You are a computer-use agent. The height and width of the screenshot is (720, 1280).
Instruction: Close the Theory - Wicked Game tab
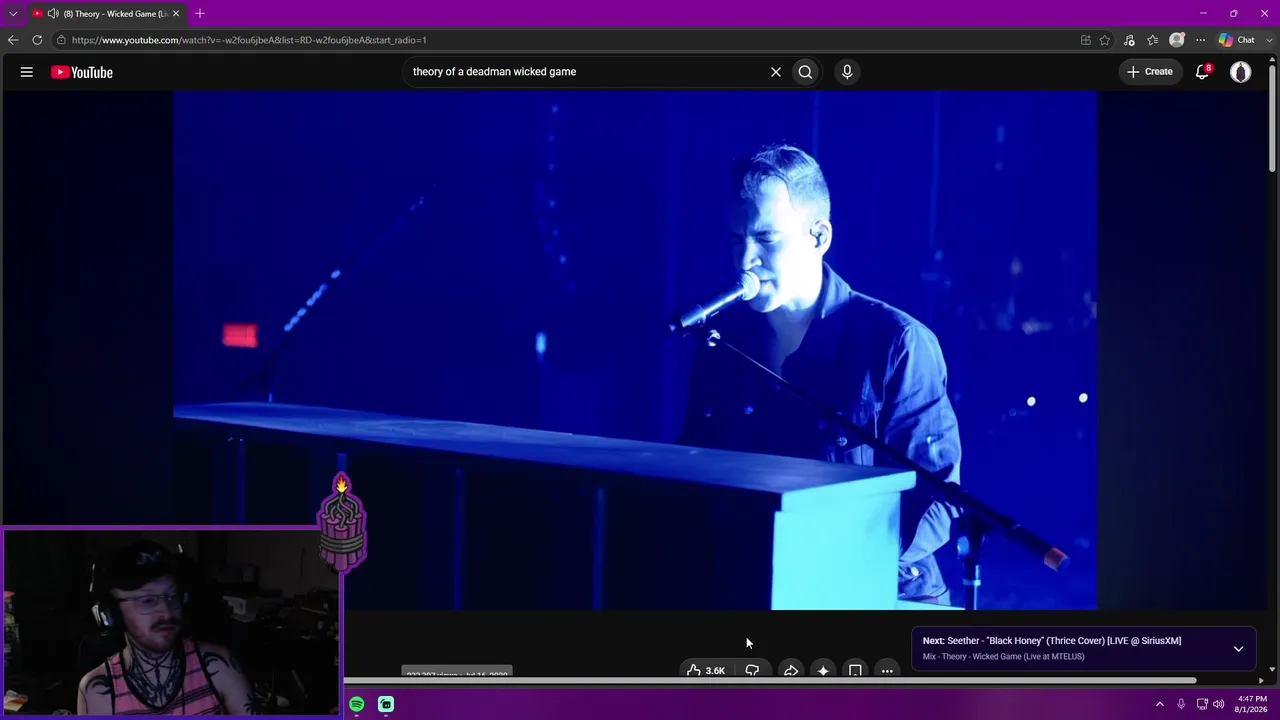coord(176,14)
